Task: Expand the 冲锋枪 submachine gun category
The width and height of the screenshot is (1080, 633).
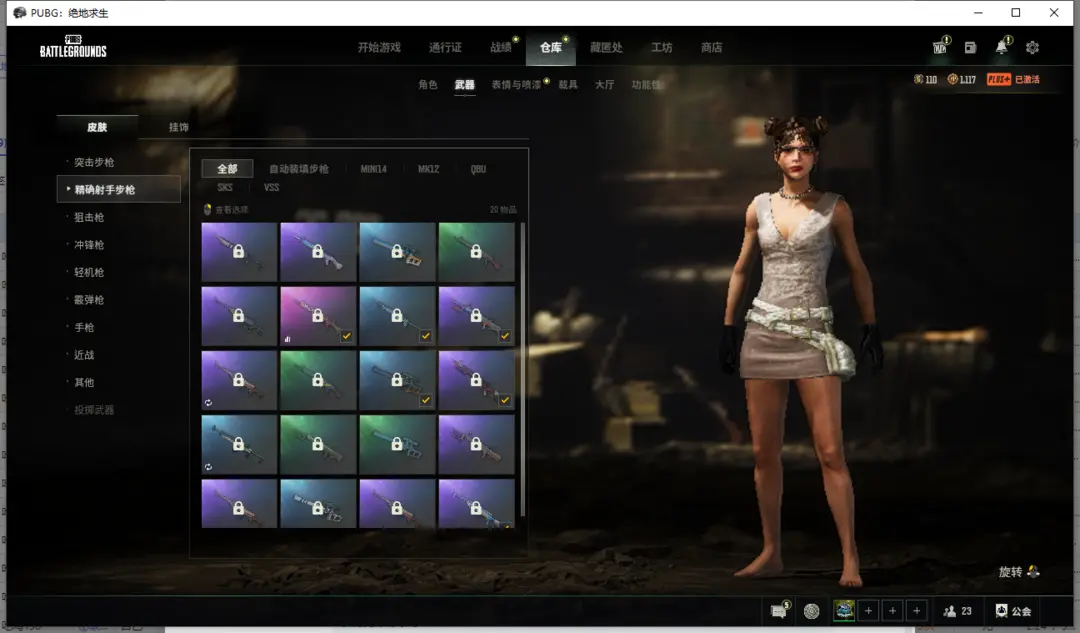Action: (89, 245)
